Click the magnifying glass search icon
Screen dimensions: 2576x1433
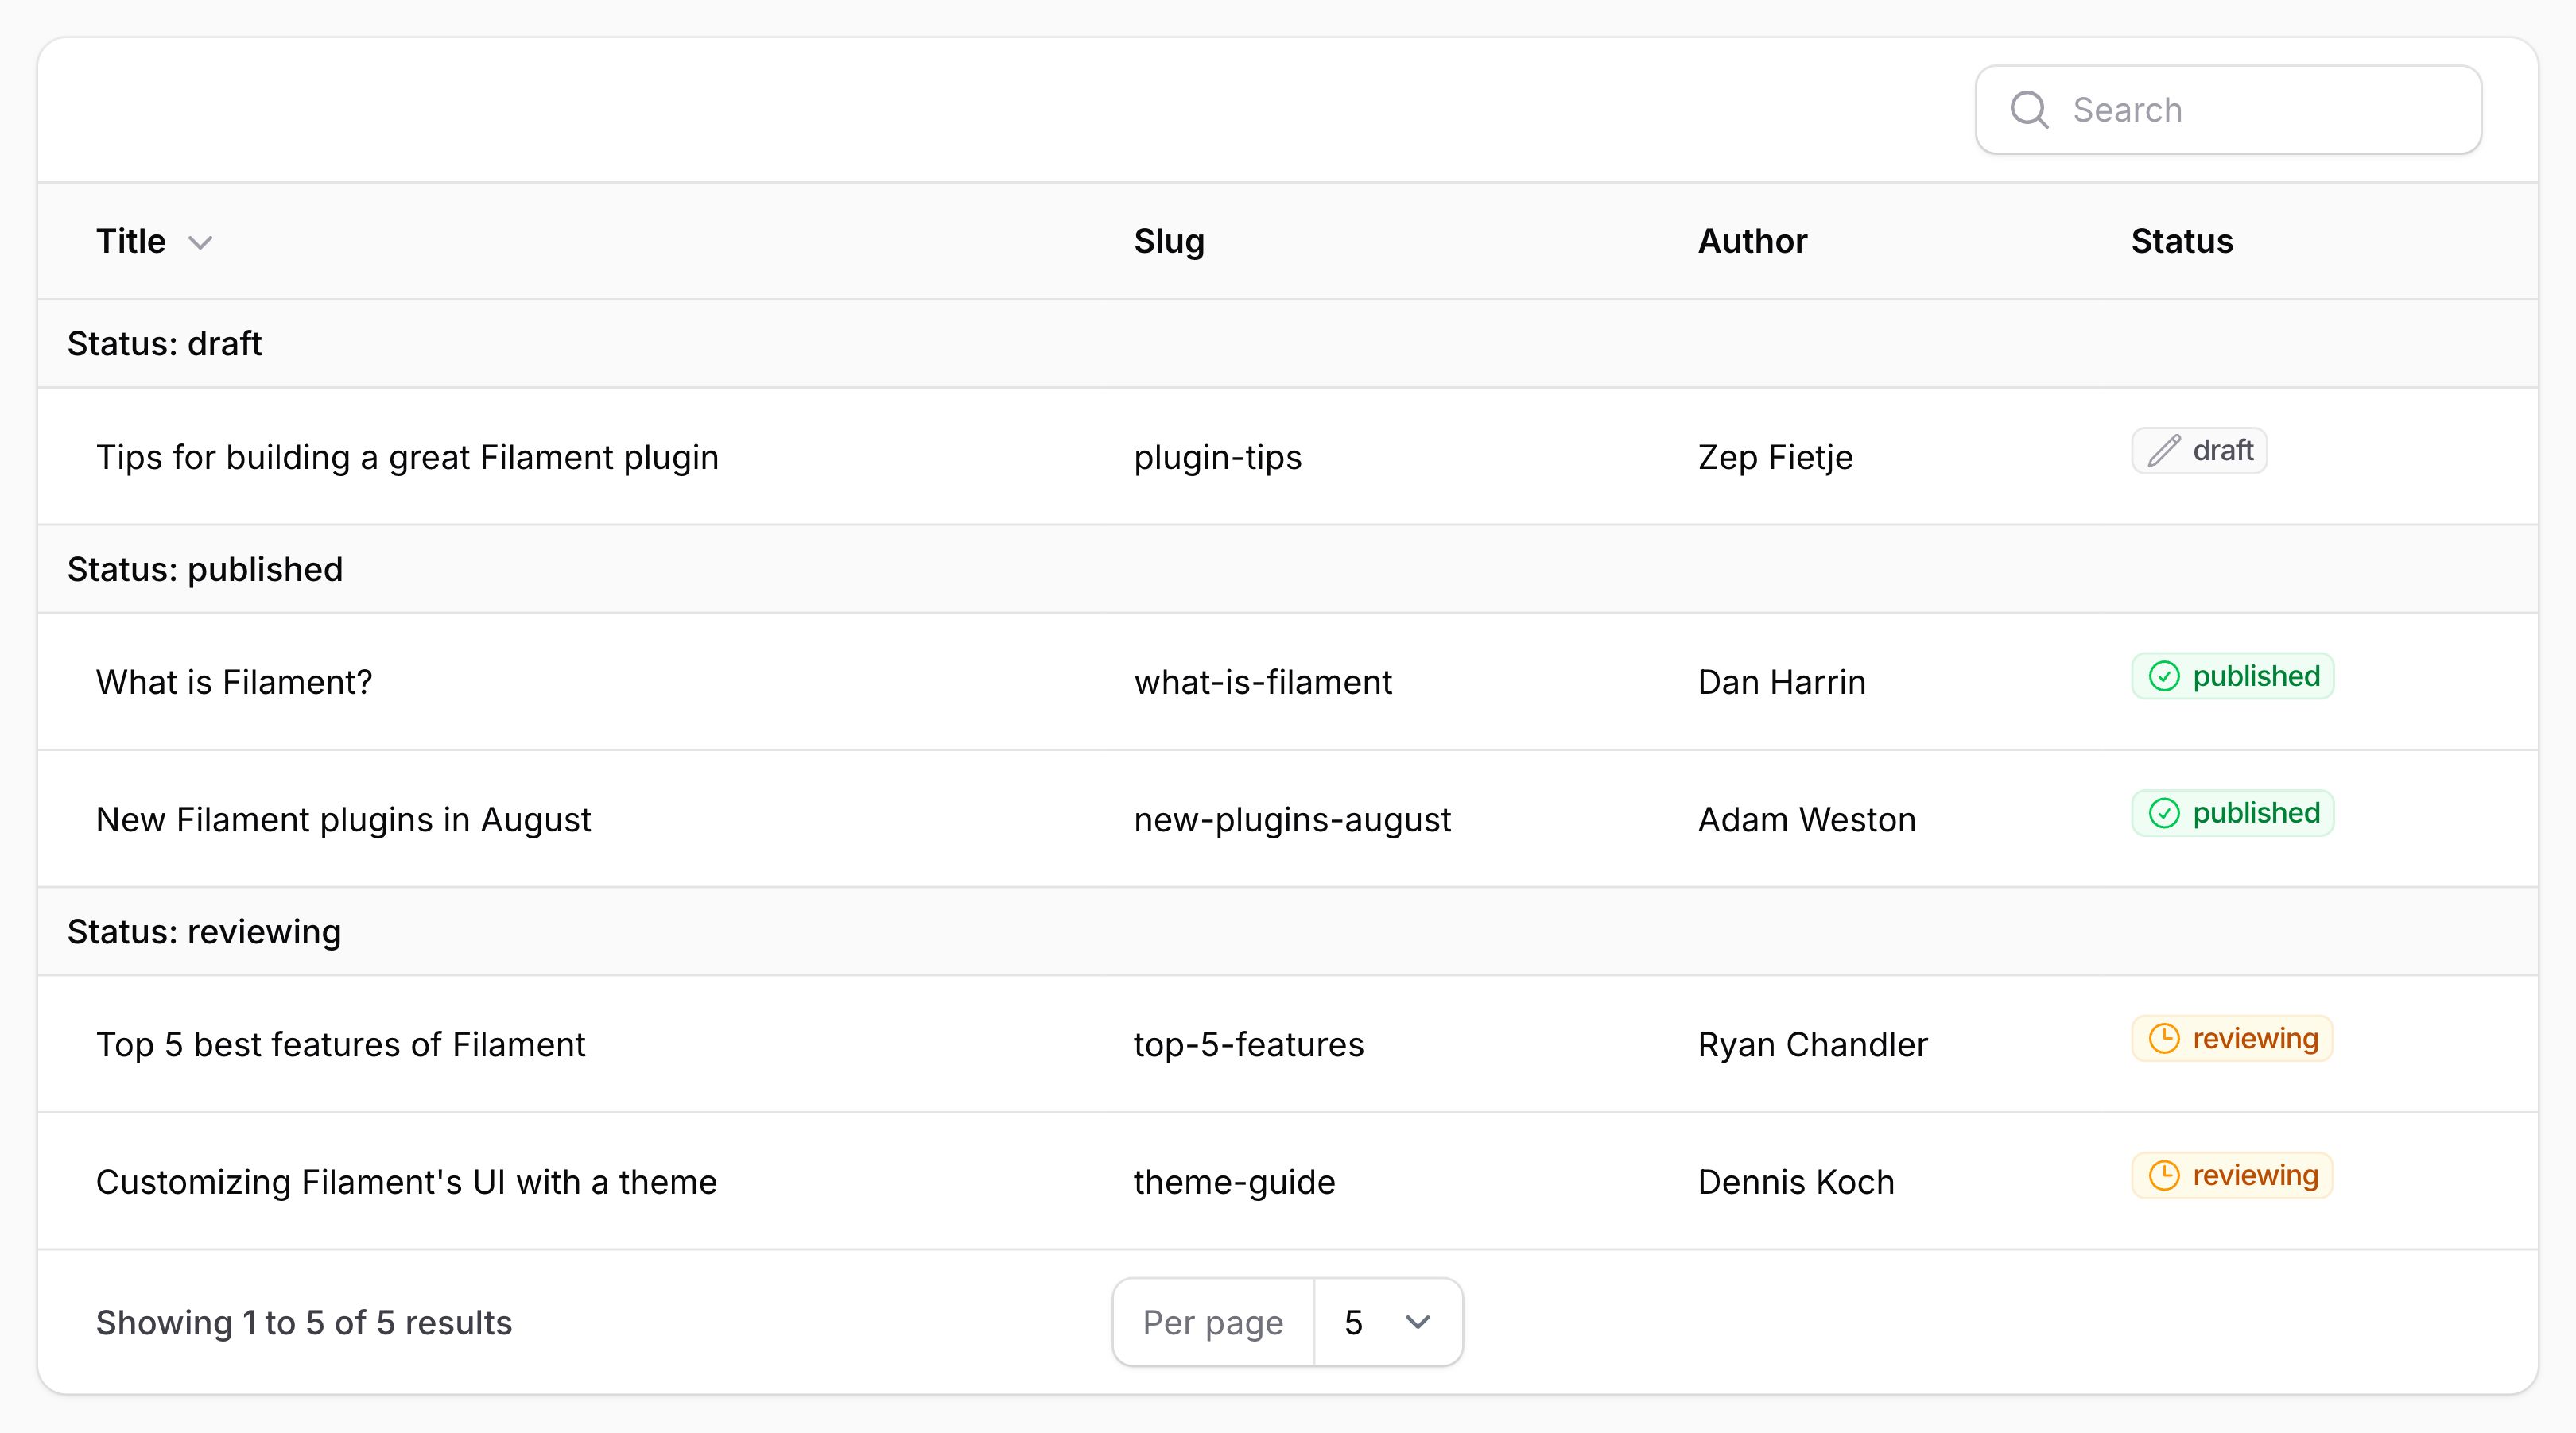point(2029,110)
